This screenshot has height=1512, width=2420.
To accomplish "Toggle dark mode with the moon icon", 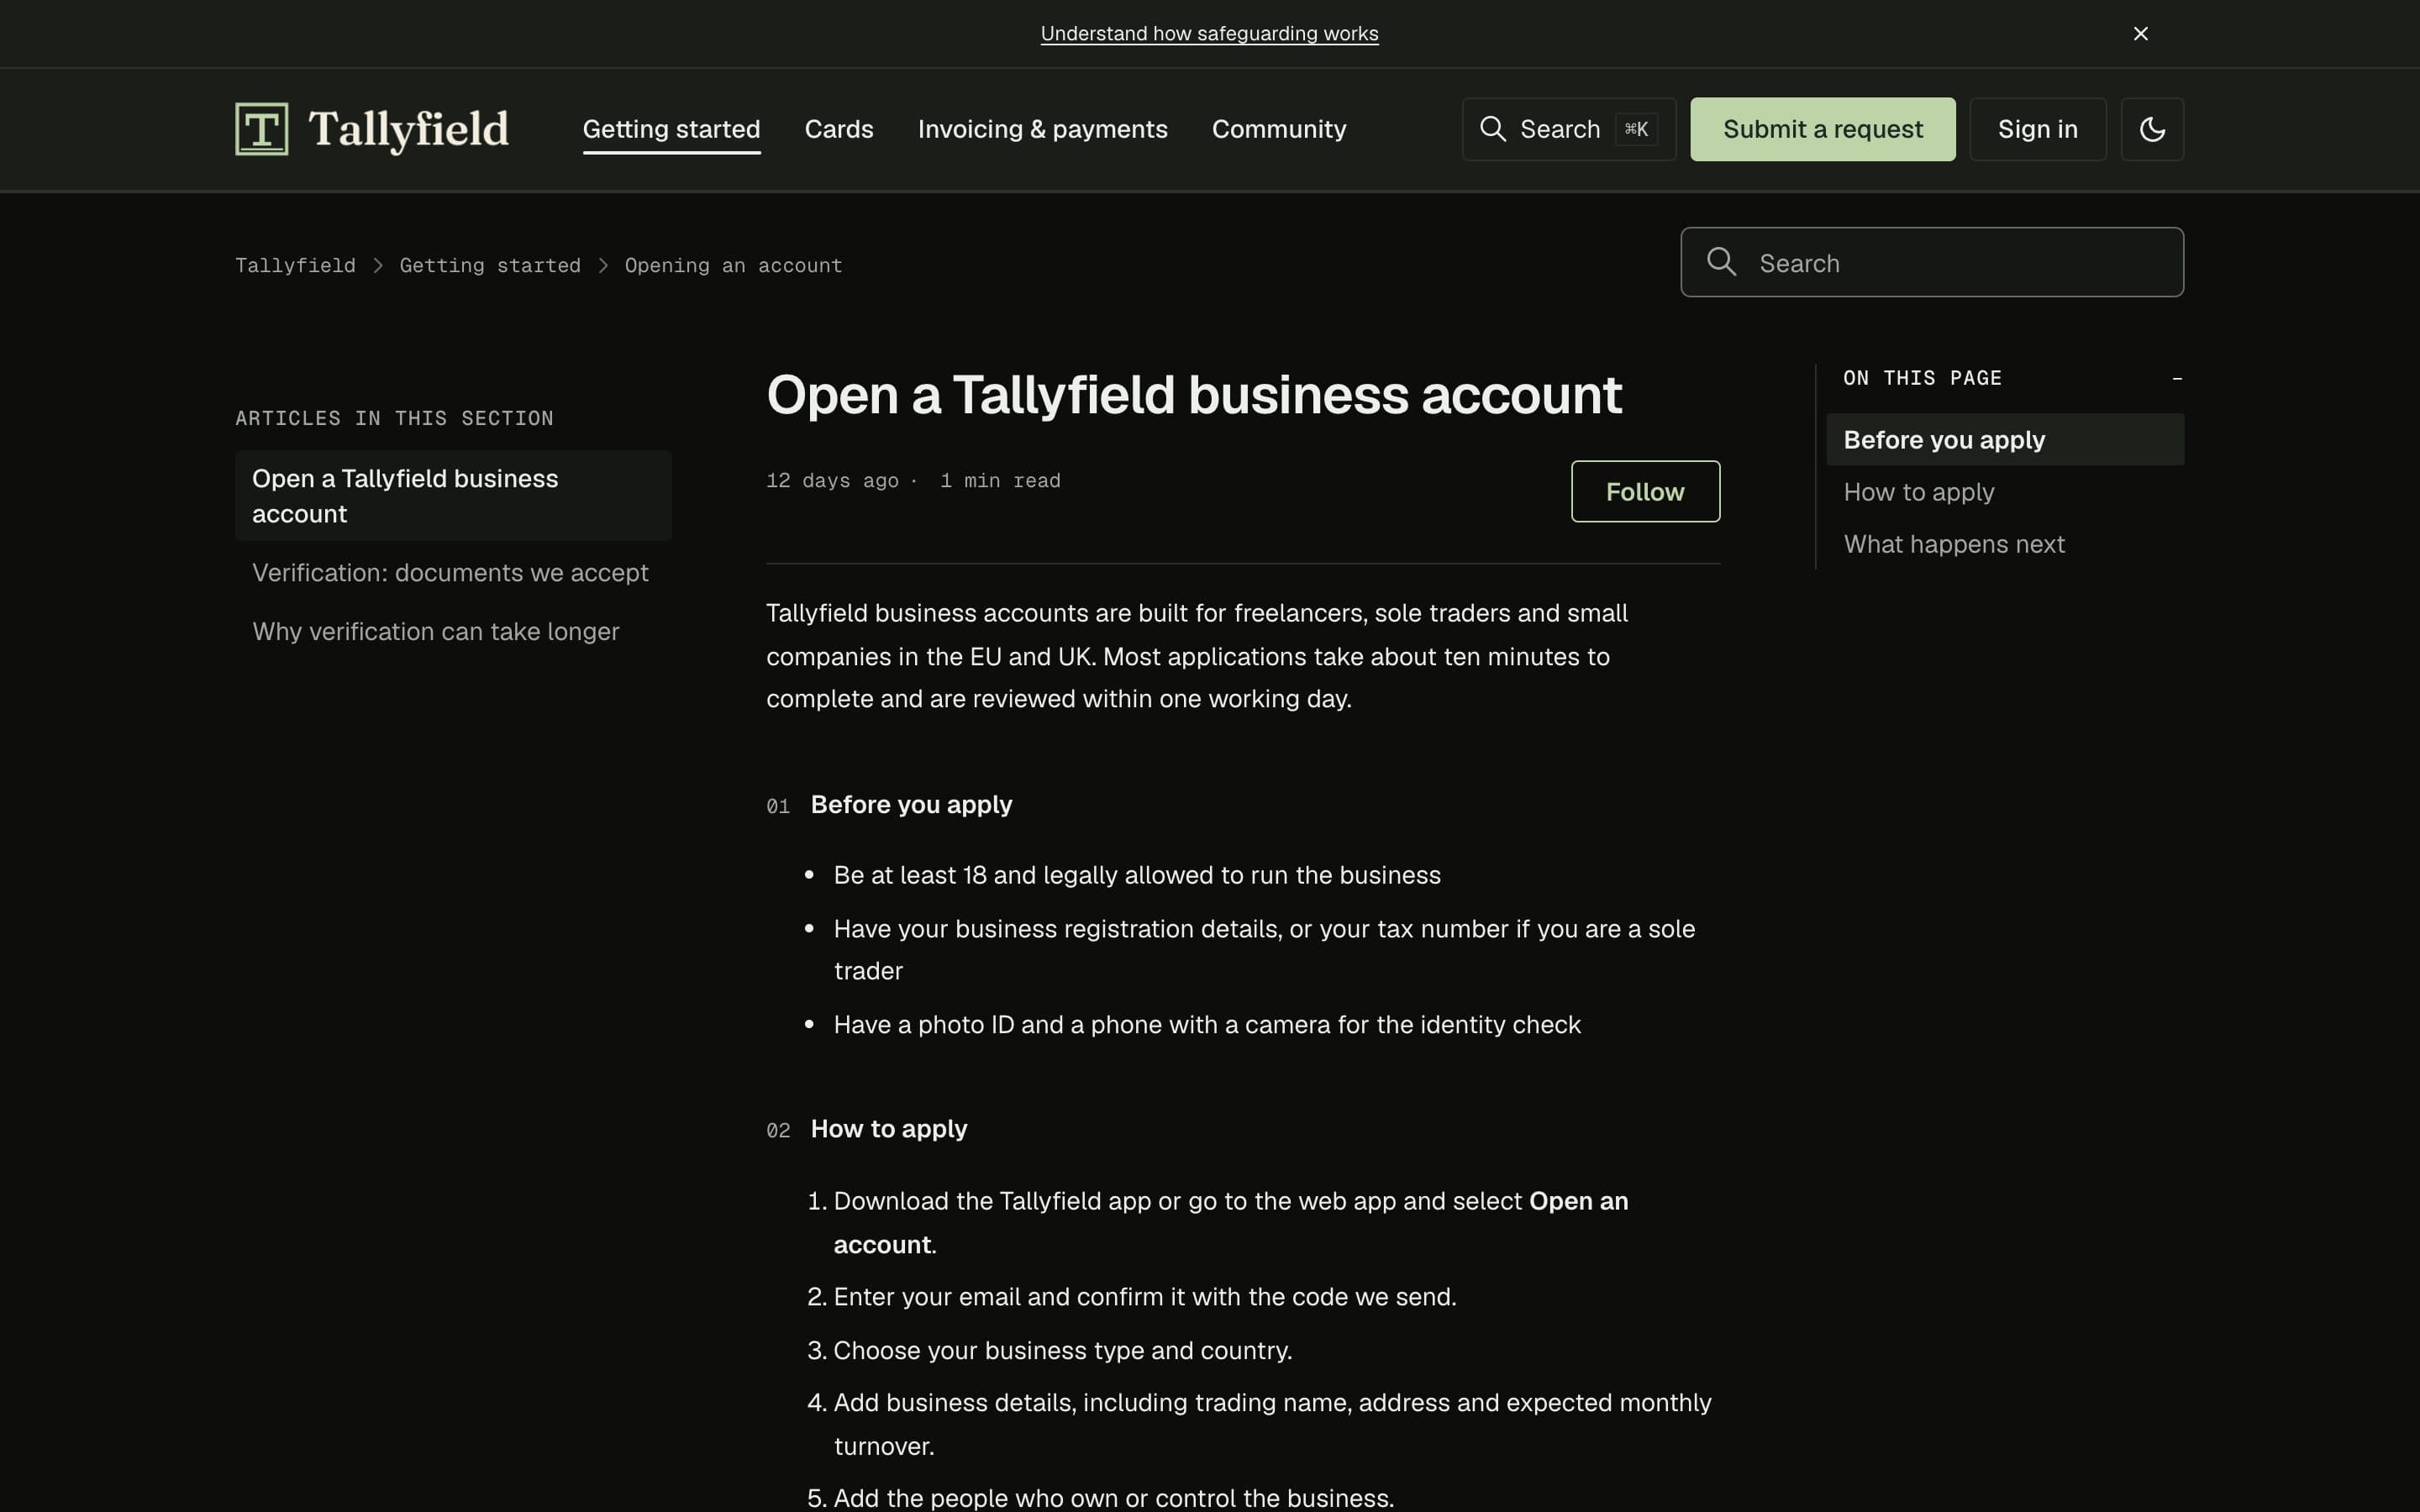I will (2152, 129).
